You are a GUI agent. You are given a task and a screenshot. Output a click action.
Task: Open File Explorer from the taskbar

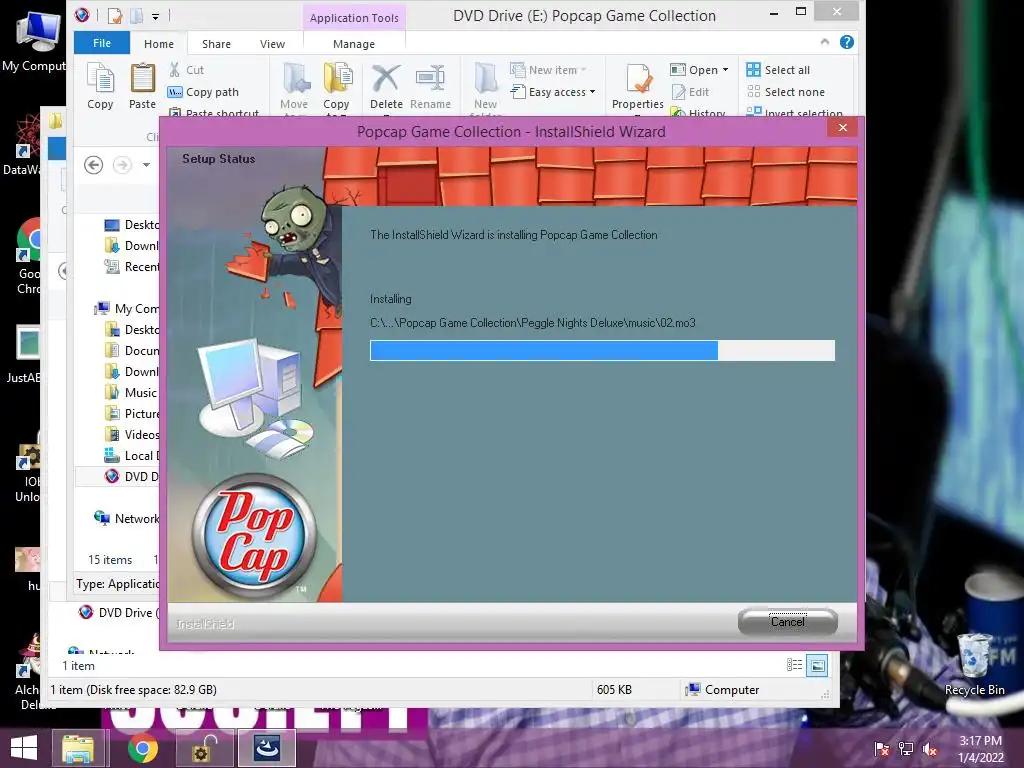(x=78, y=748)
